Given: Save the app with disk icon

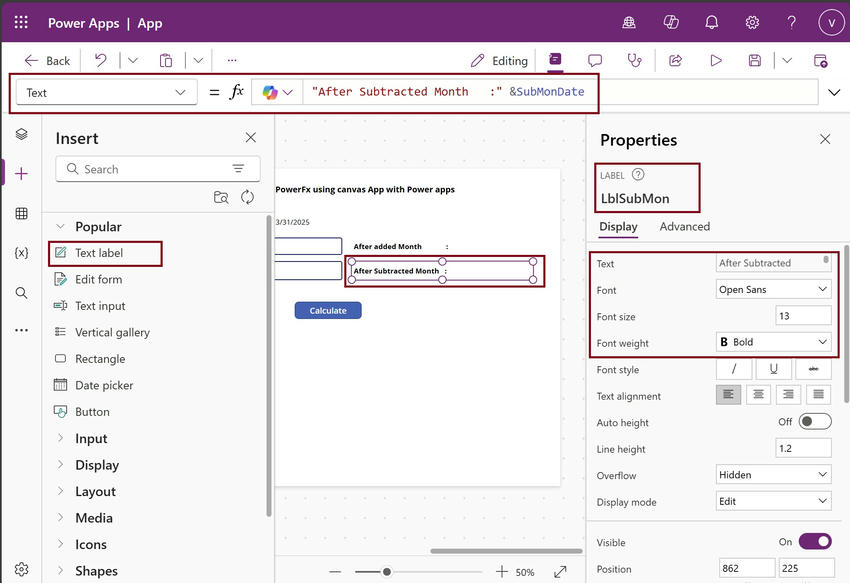Looking at the screenshot, I should (x=755, y=60).
